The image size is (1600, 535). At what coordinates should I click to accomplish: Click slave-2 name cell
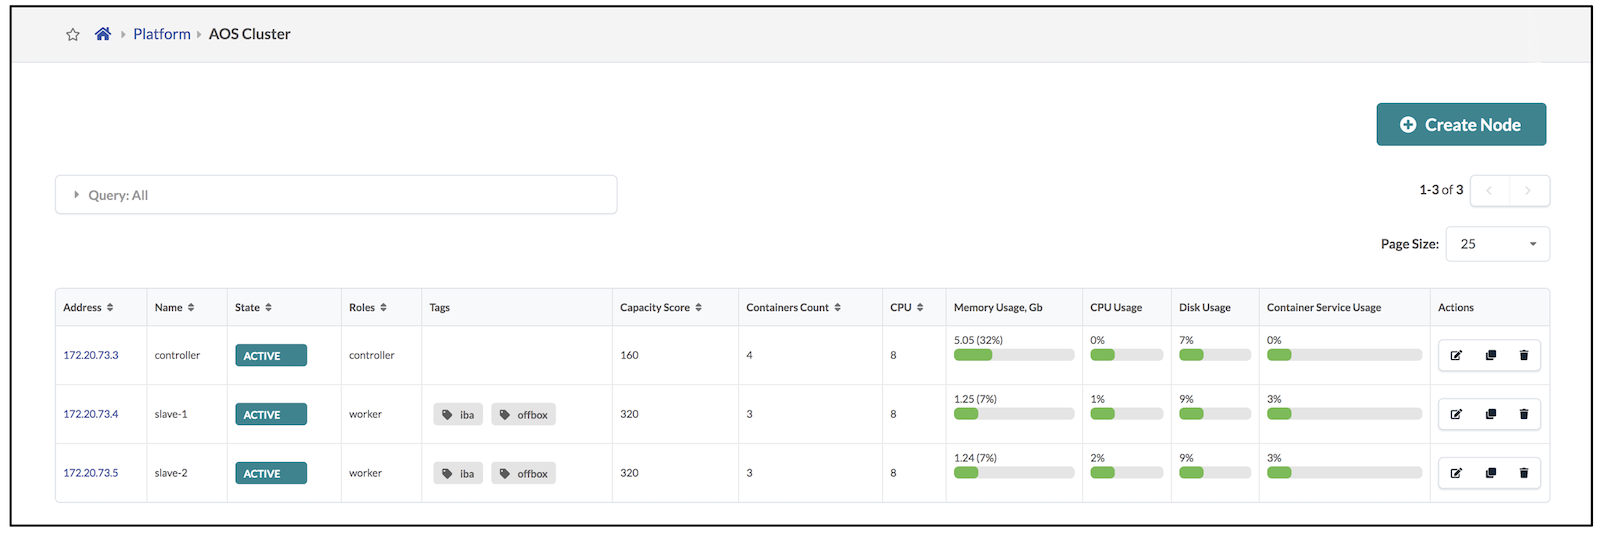(171, 473)
